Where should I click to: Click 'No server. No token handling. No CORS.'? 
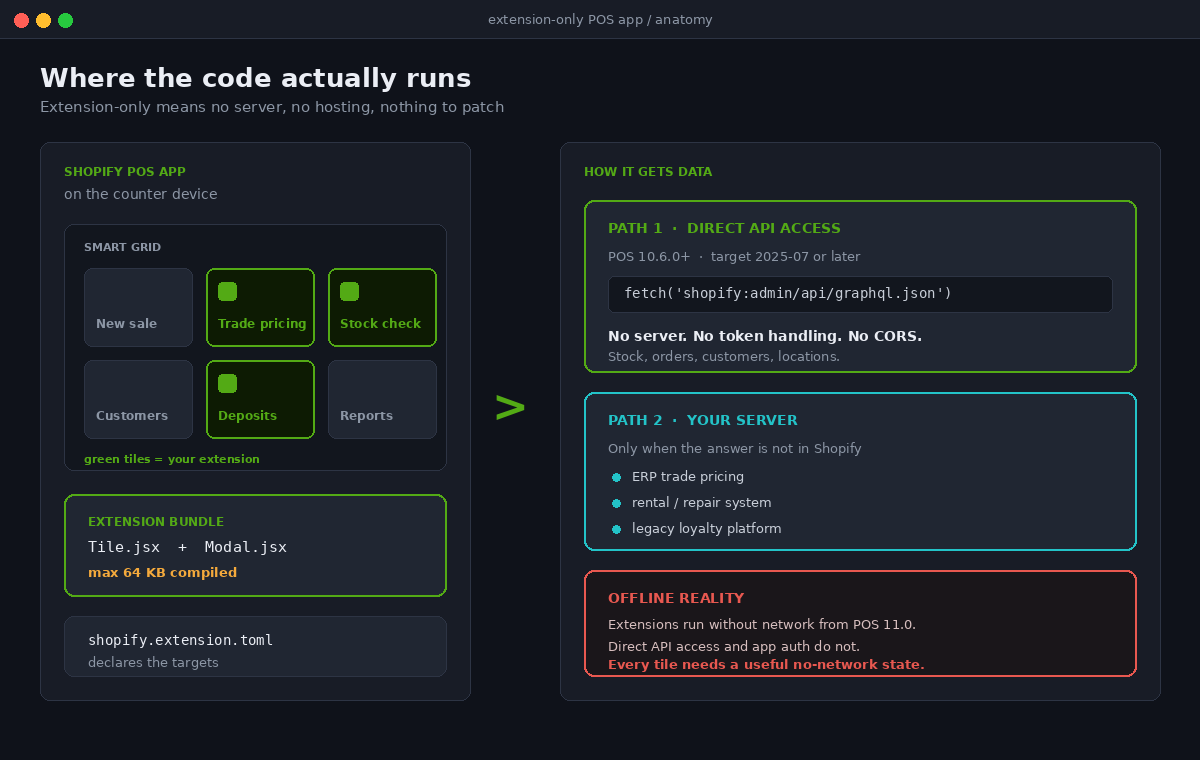765,336
